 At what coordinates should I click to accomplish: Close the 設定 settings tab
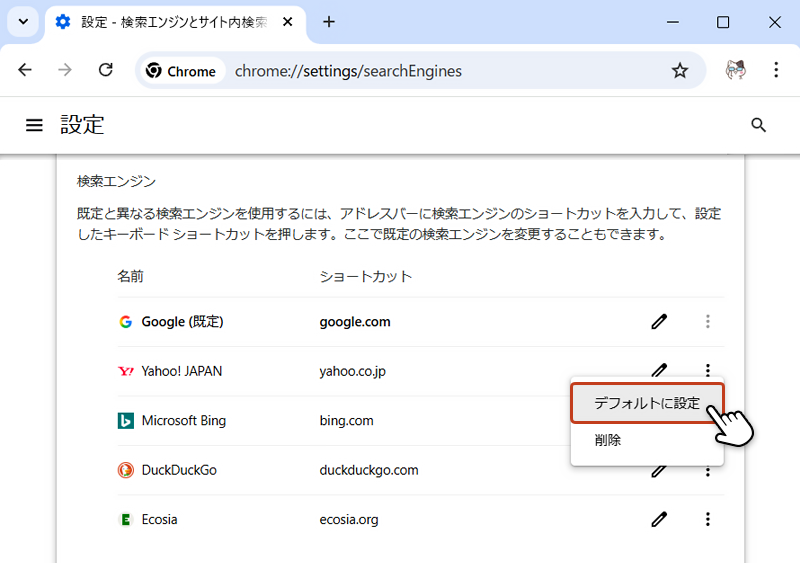pyautogui.click(x=288, y=22)
